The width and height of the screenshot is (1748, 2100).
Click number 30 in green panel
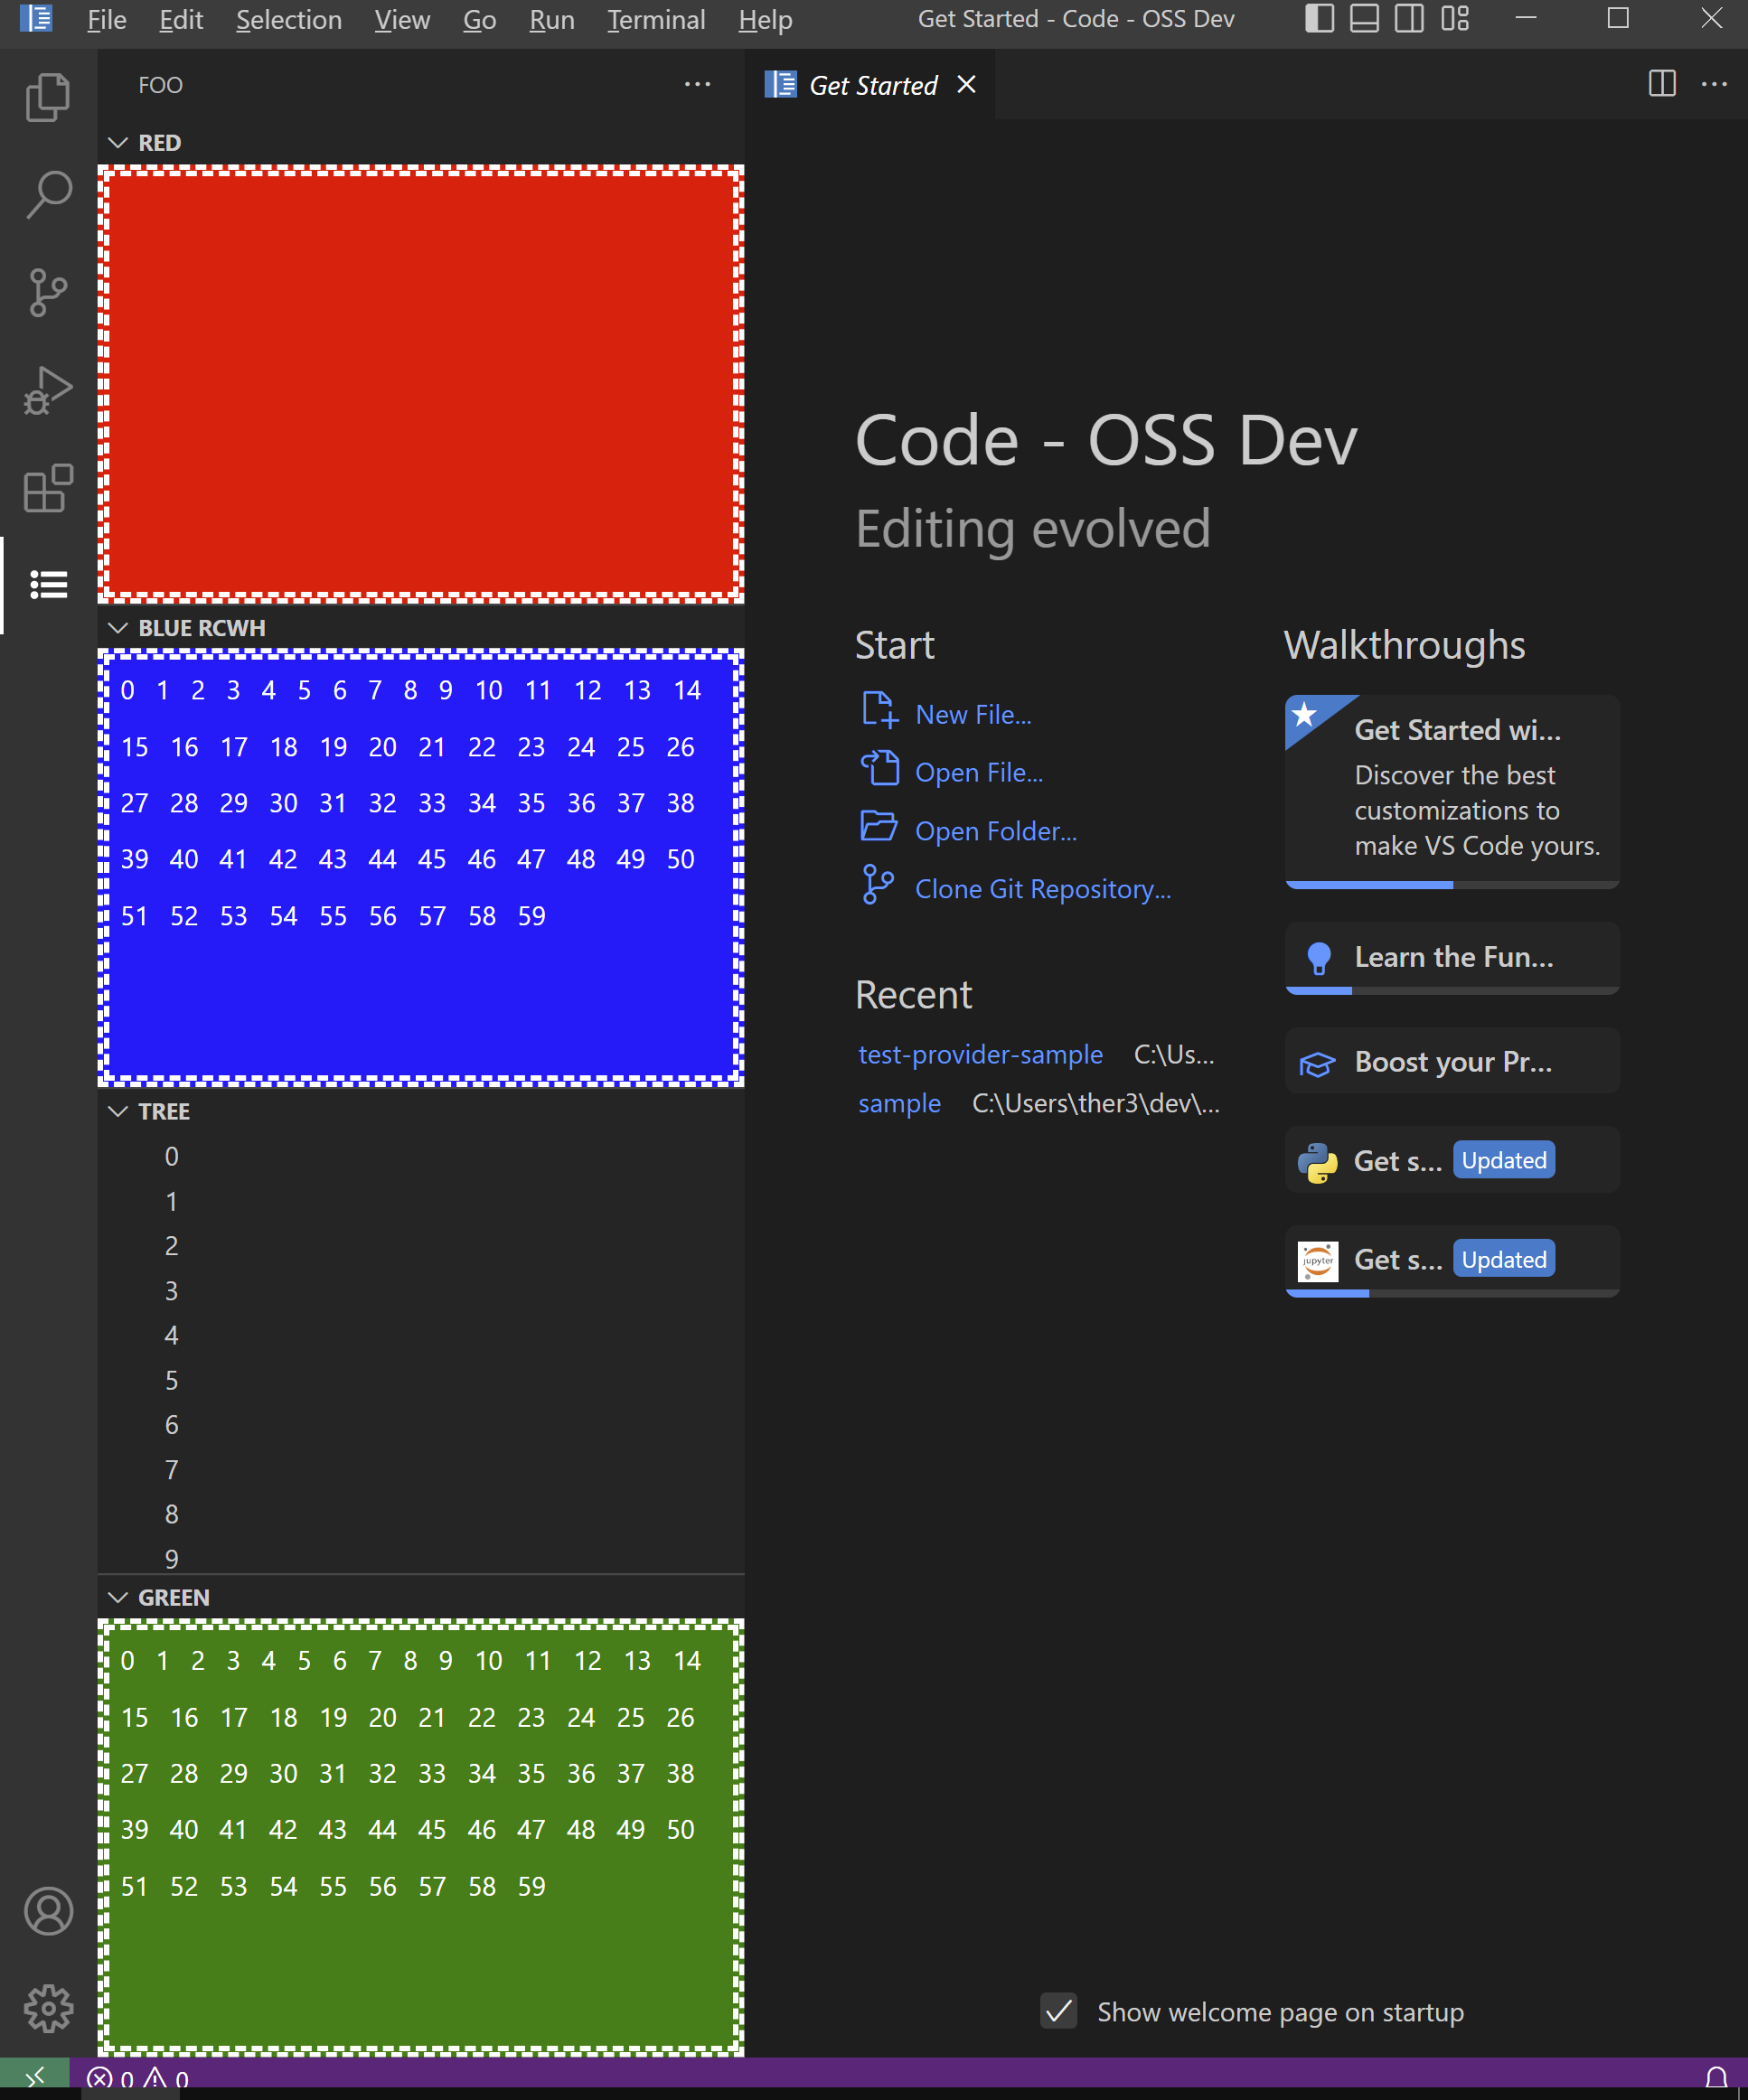(x=283, y=1774)
